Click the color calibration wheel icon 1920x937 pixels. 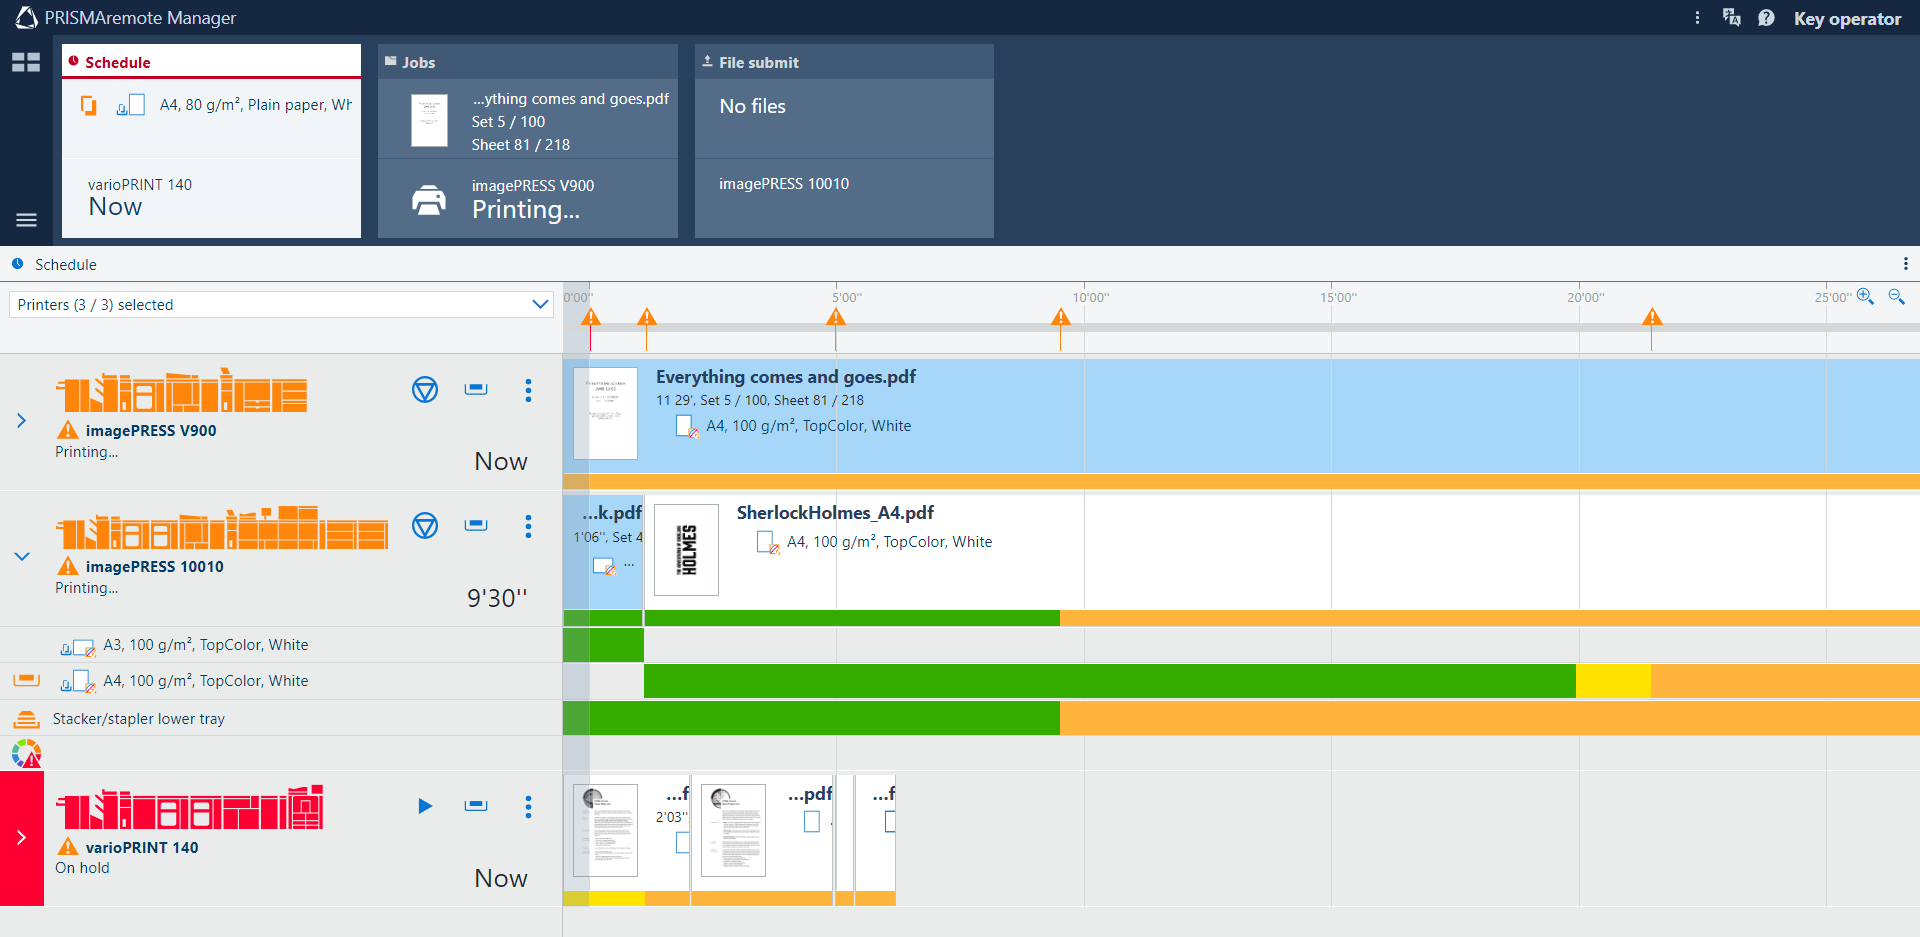[x=26, y=754]
